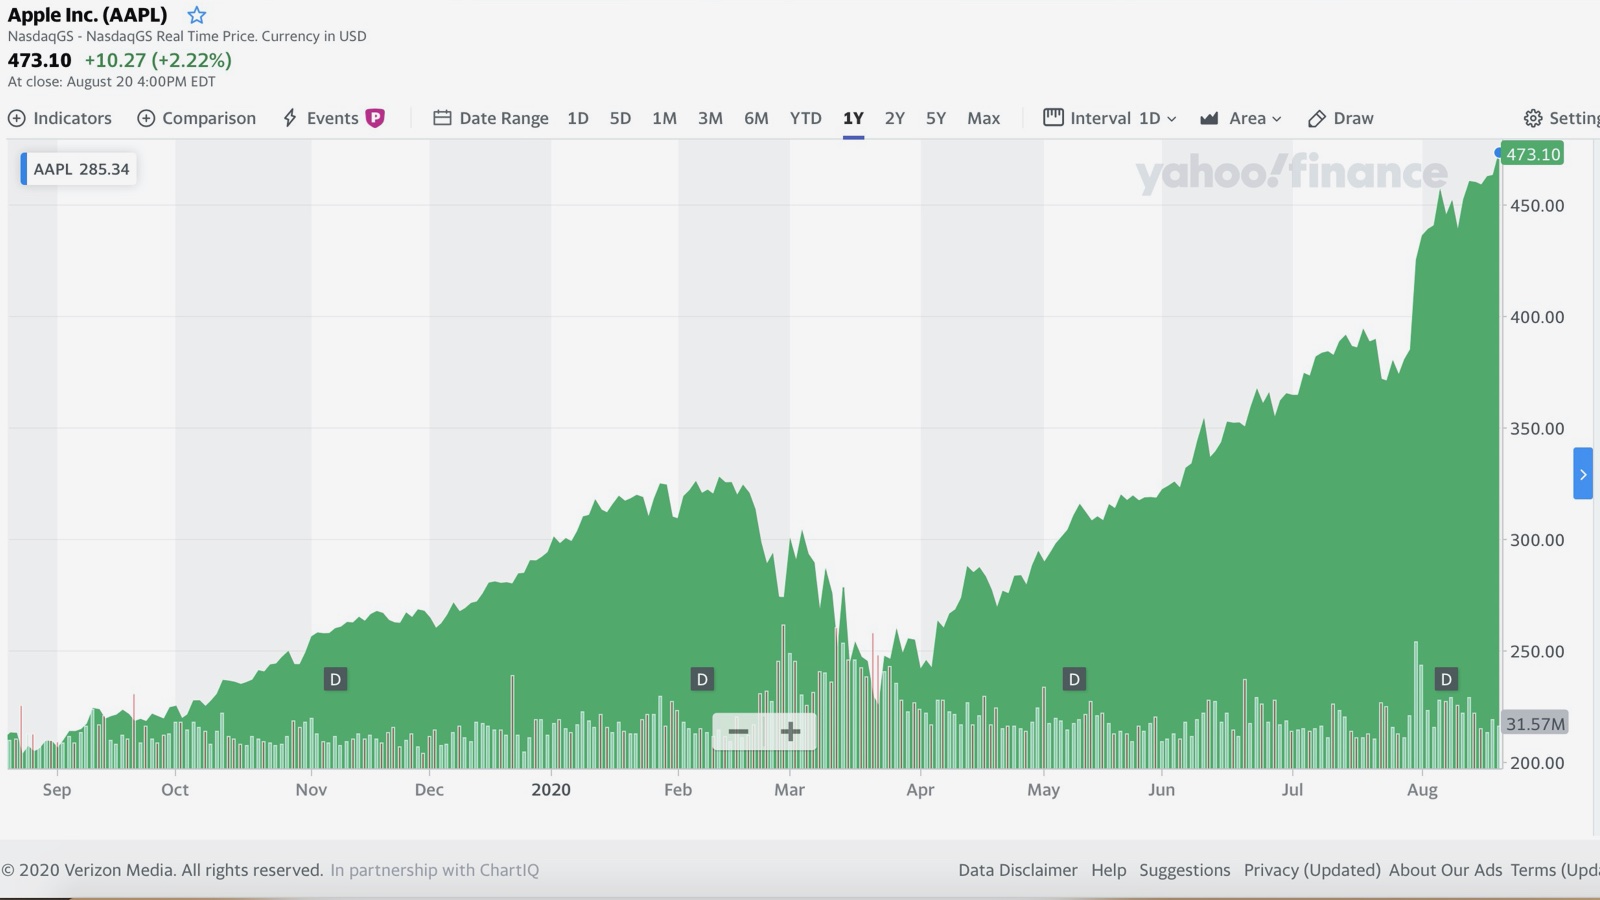Image resolution: width=1600 pixels, height=900 pixels.
Task: Open the Indicators plus icon
Action: [17, 118]
